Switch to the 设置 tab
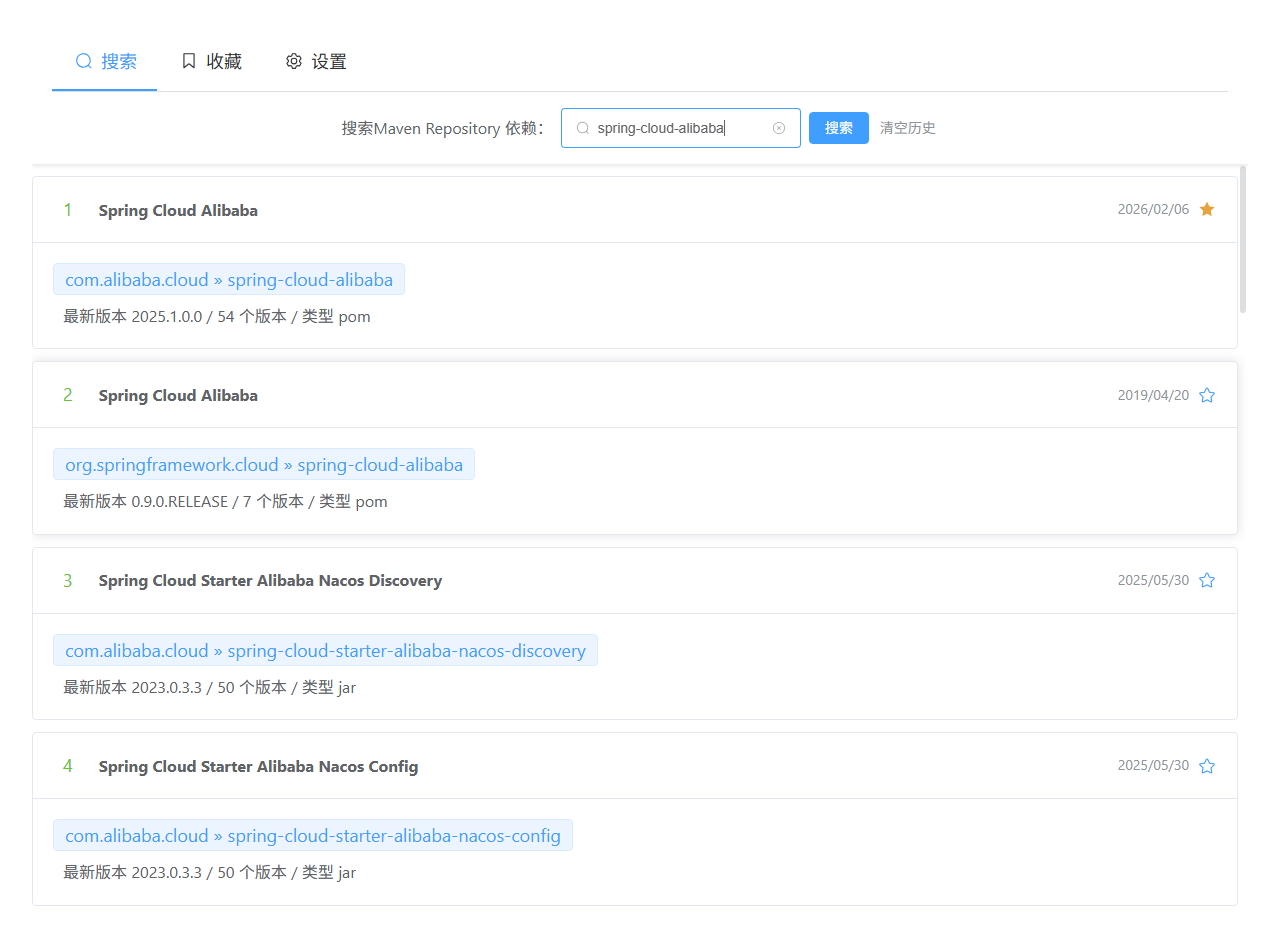Image resolution: width=1280 pixels, height=940 pixels. [316, 61]
